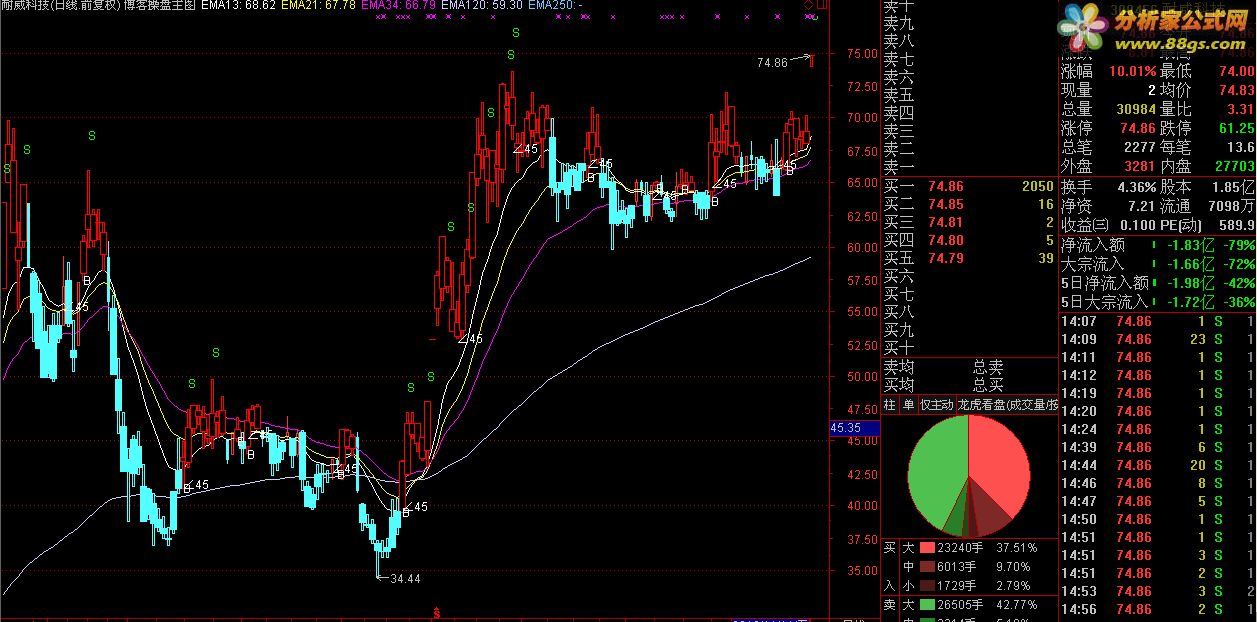Click the 跌停 value 61.25

[1236, 129]
